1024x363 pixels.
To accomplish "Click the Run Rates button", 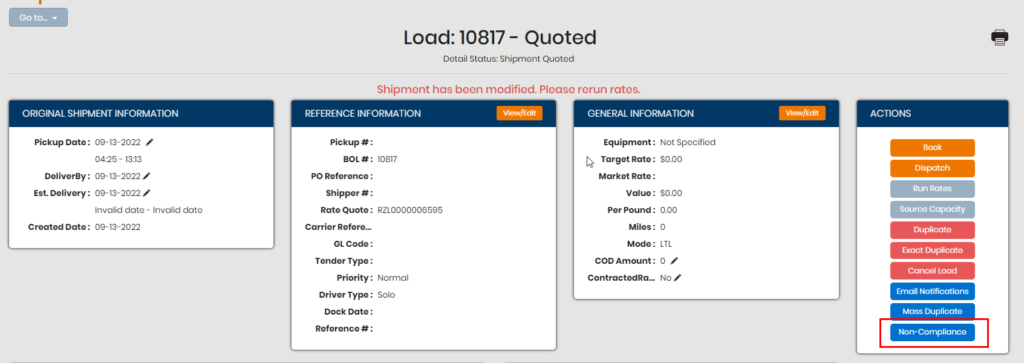I will tap(932, 189).
